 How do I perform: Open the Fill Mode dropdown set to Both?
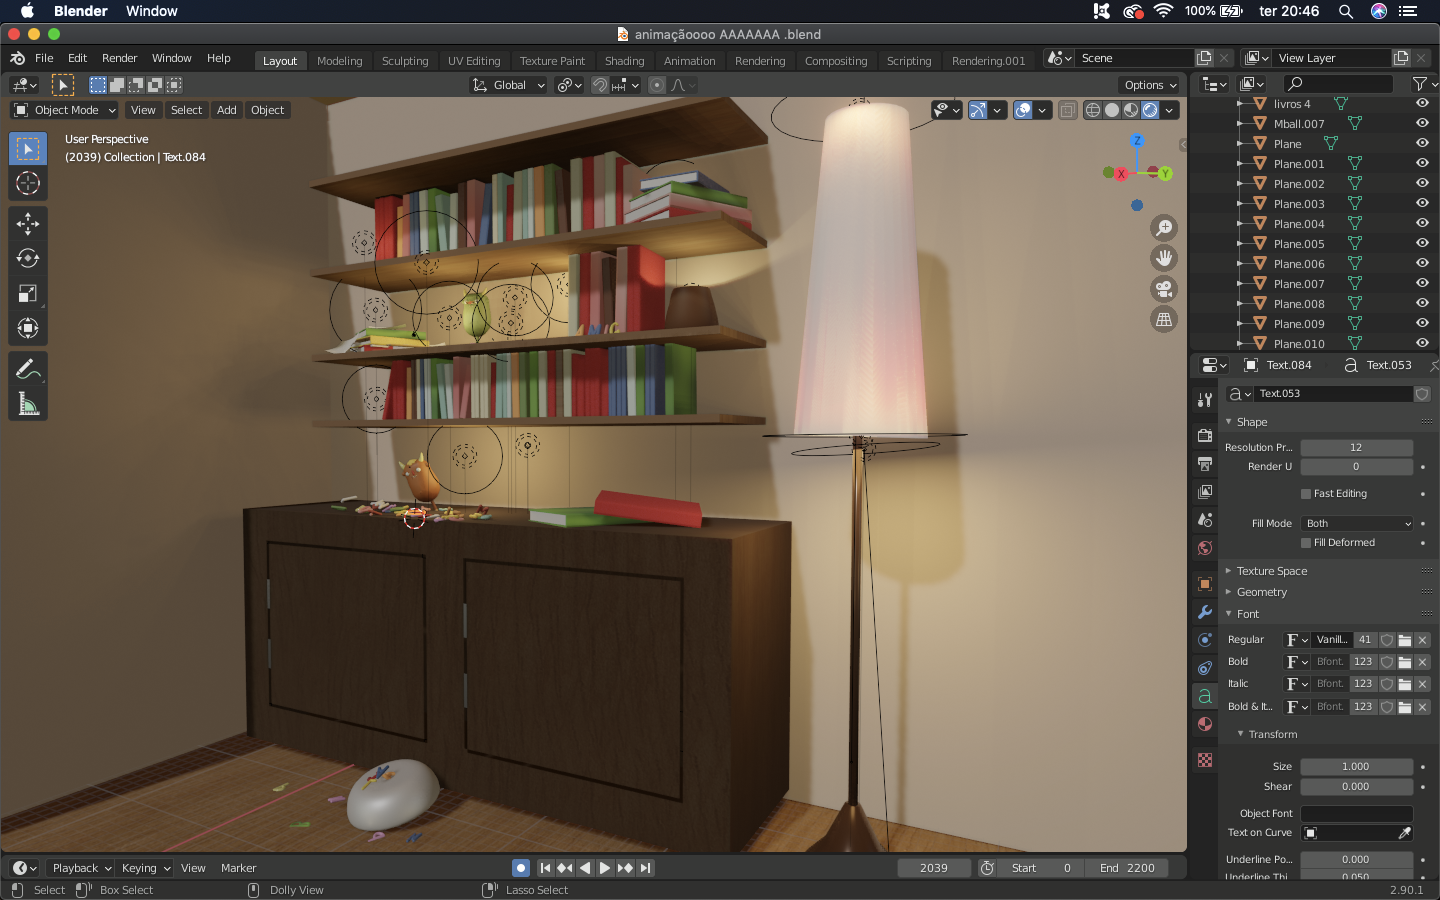click(x=1357, y=523)
